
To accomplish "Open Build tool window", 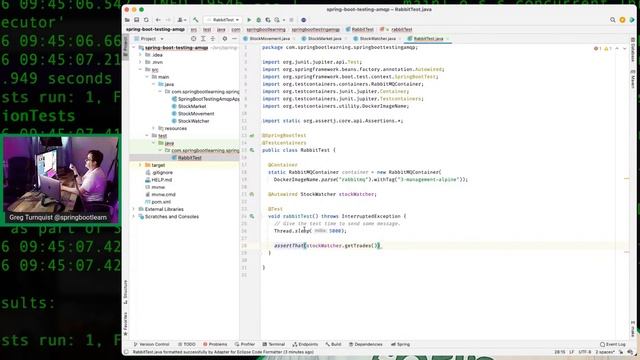I will 333,344.
